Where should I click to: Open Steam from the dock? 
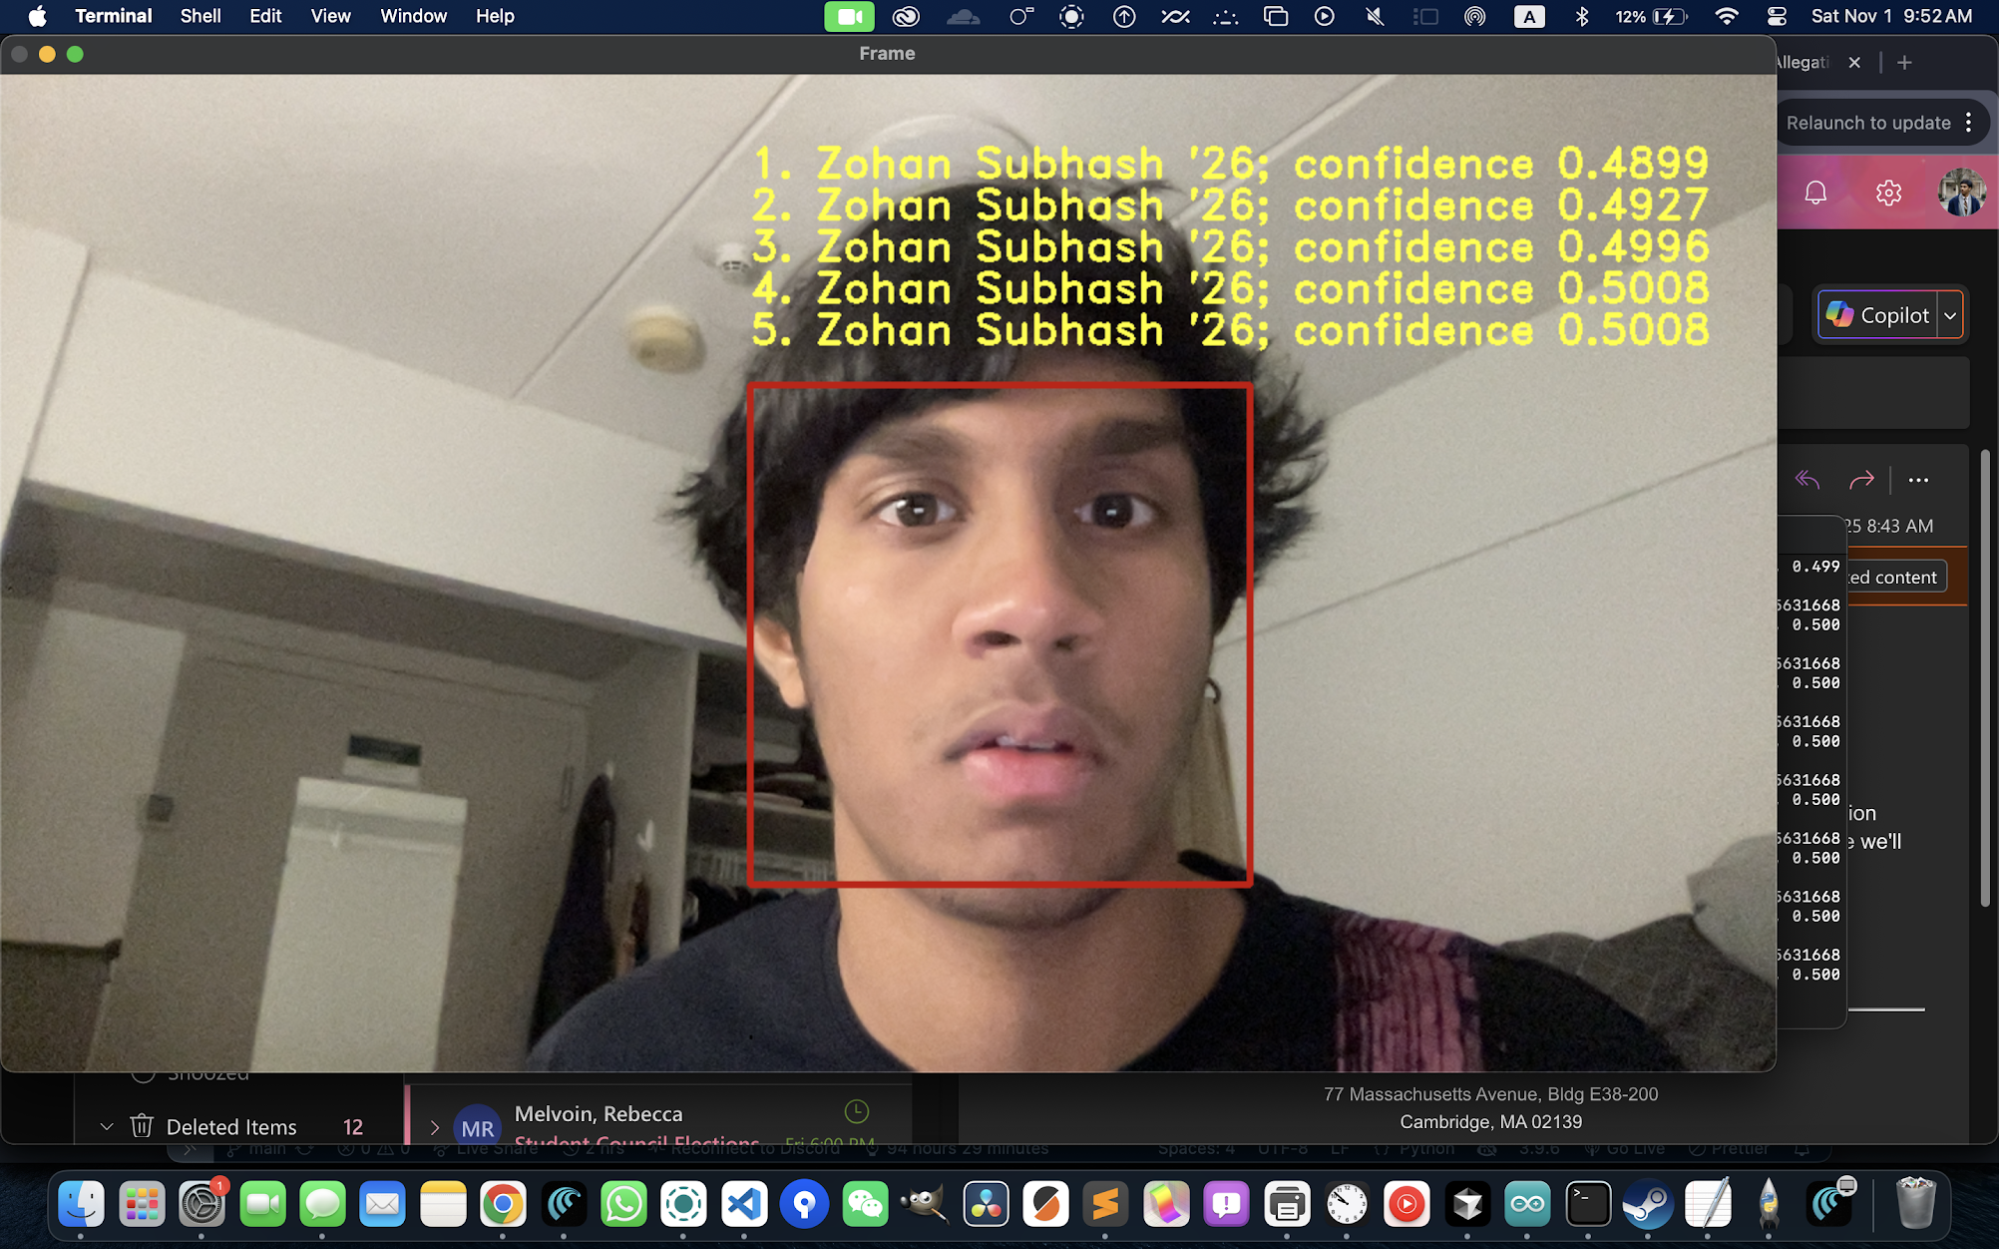pyautogui.click(x=1647, y=1204)
